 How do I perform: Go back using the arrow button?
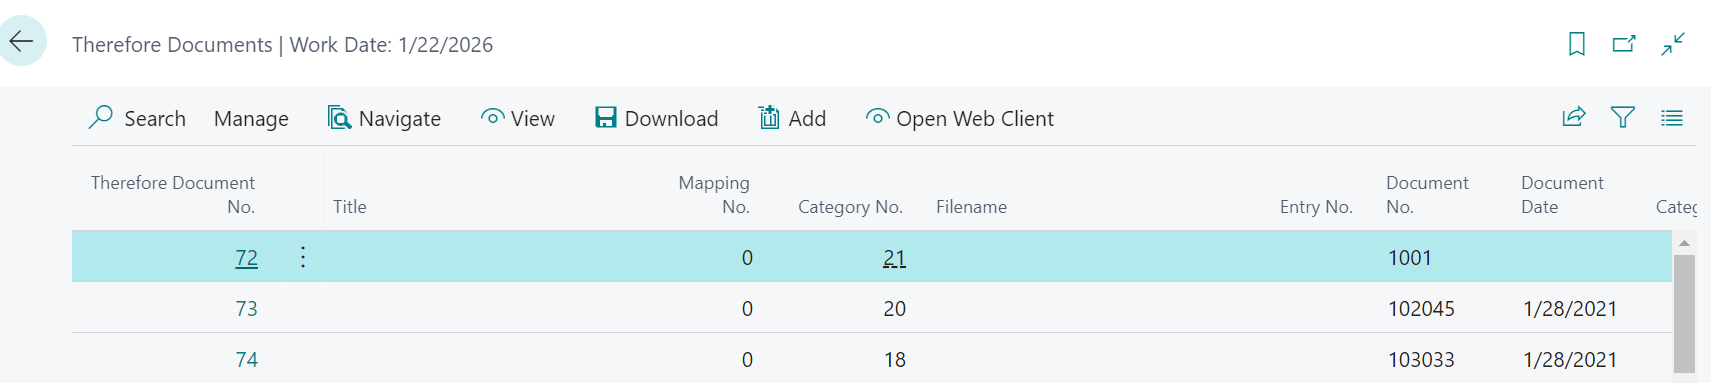21,41
